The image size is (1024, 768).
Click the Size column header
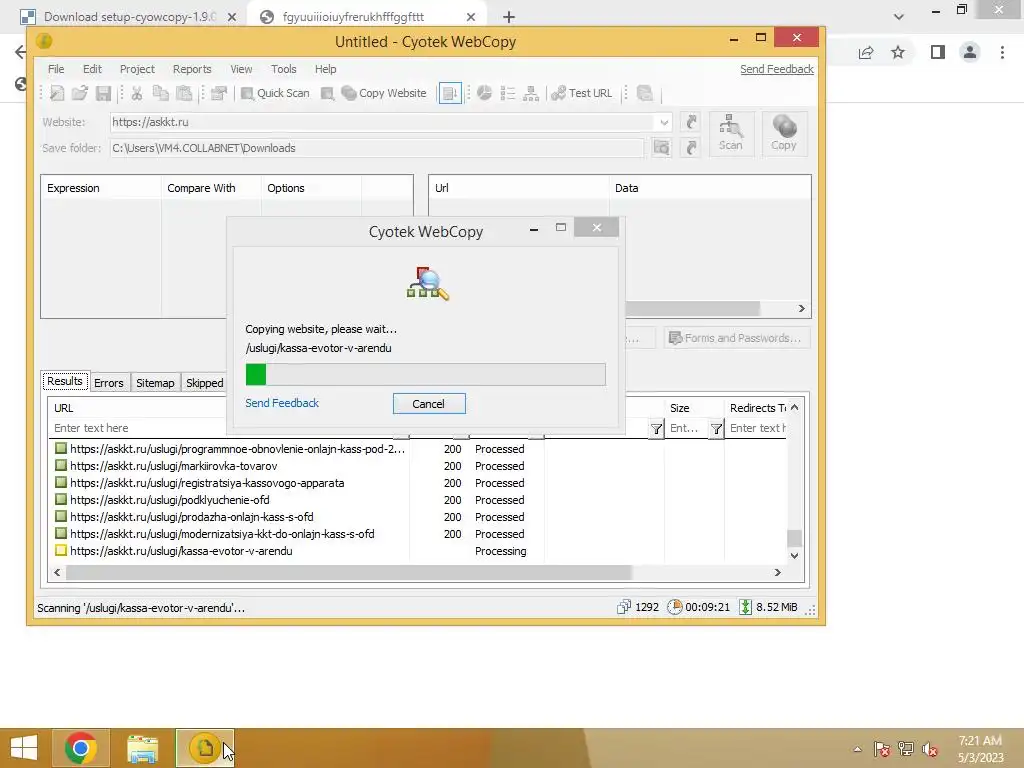pos(694,408)
